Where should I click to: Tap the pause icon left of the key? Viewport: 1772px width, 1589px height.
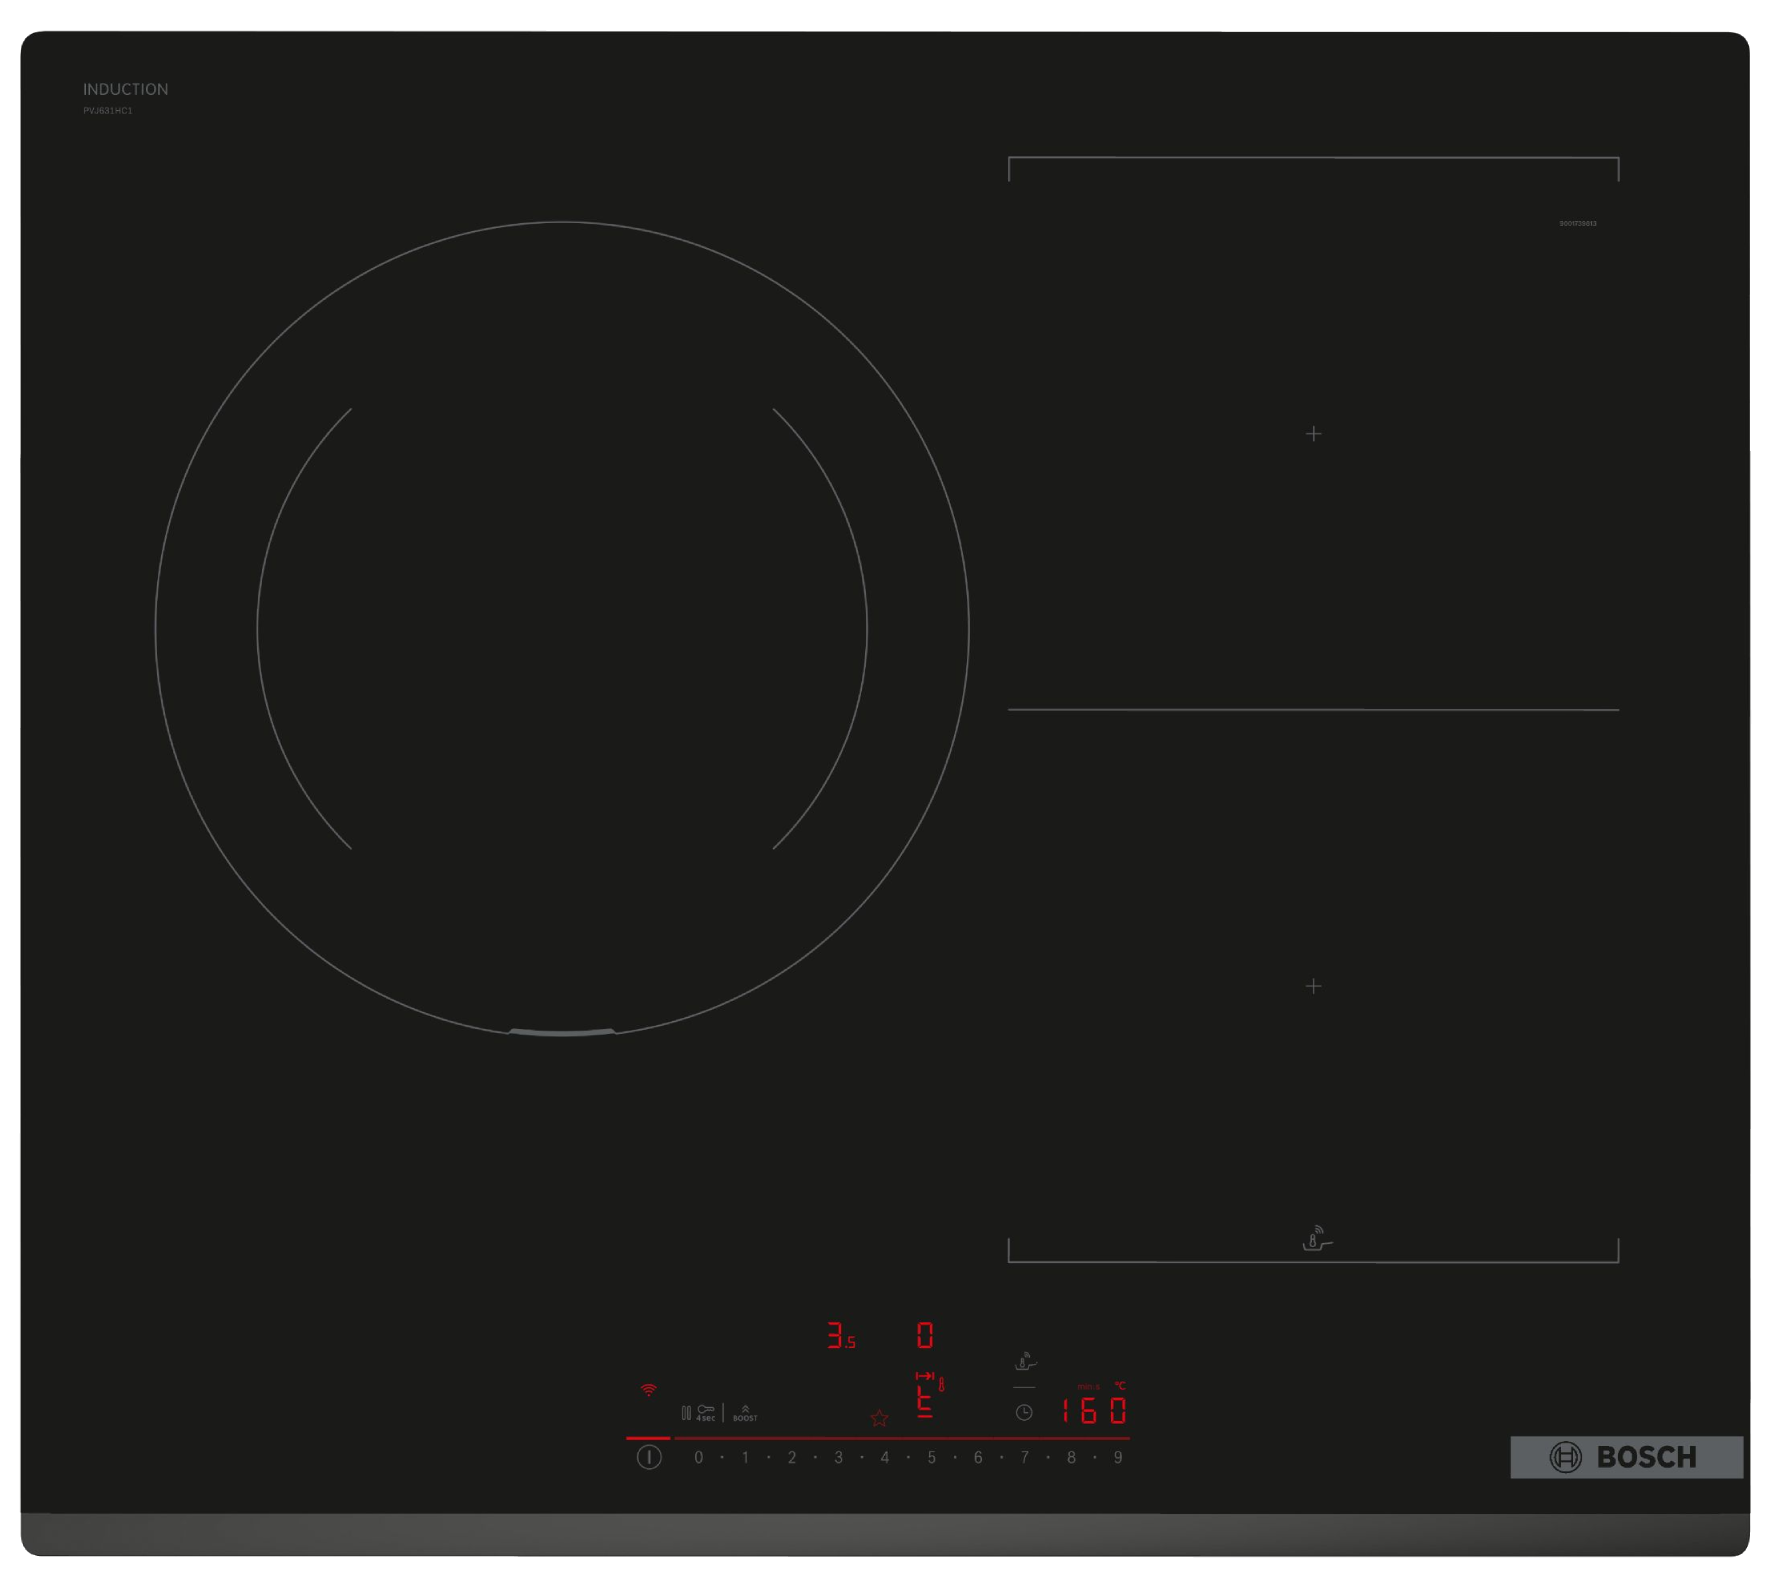[686, 1413]
